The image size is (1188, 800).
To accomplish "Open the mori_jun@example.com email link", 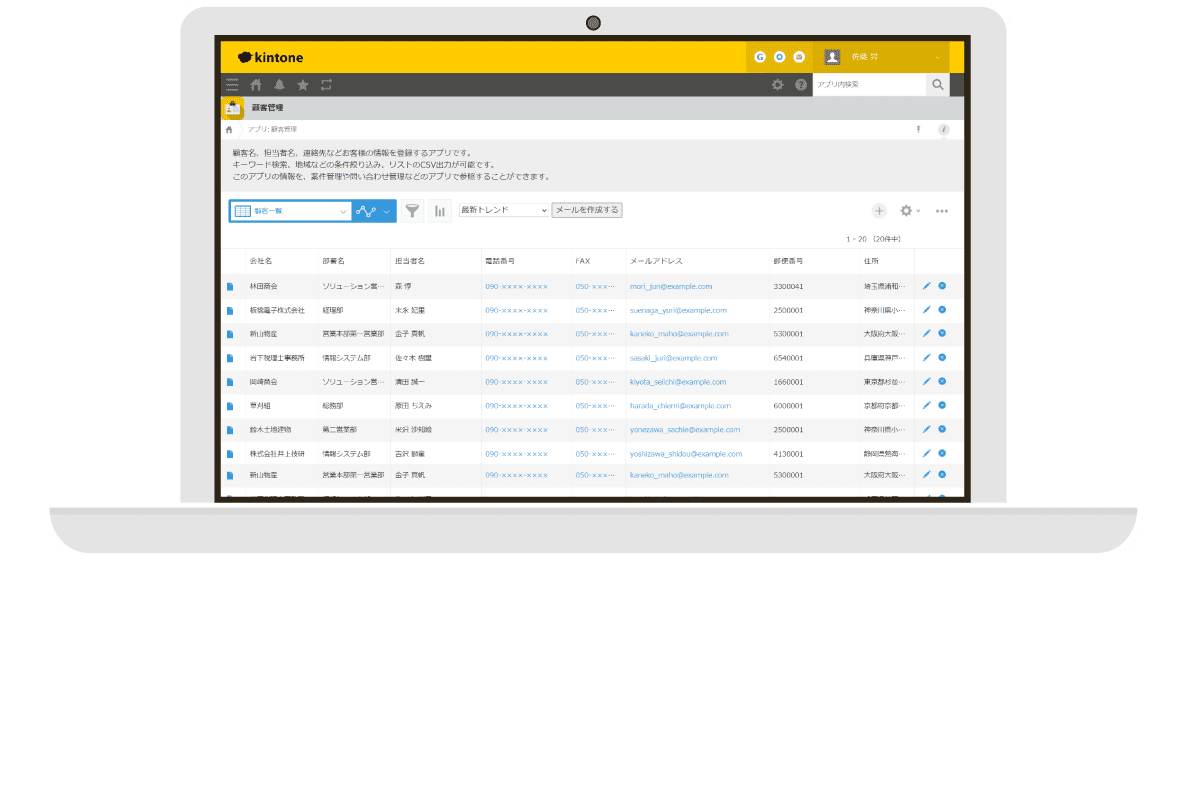I will pyautogui.click(x=670, y=286).
